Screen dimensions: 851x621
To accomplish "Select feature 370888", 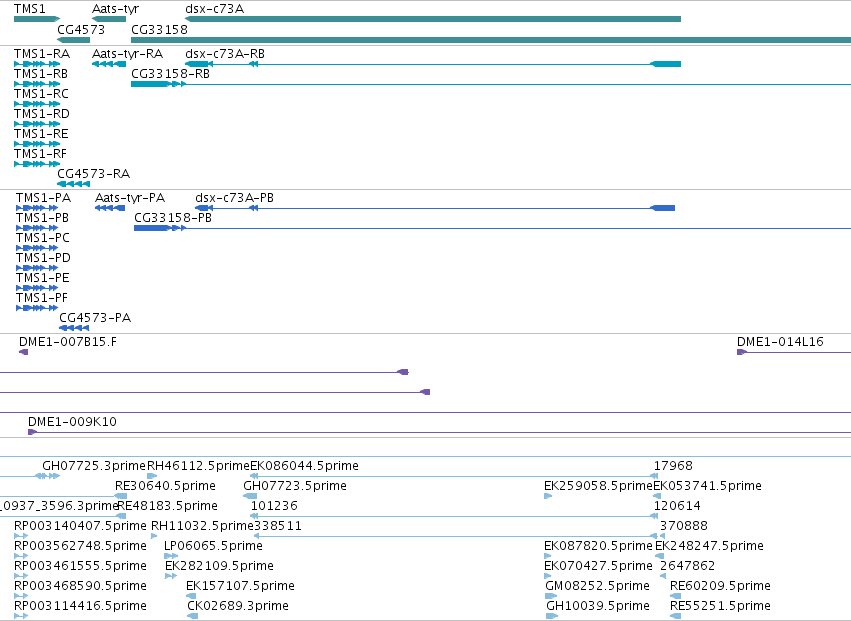I will click(684, 526).
